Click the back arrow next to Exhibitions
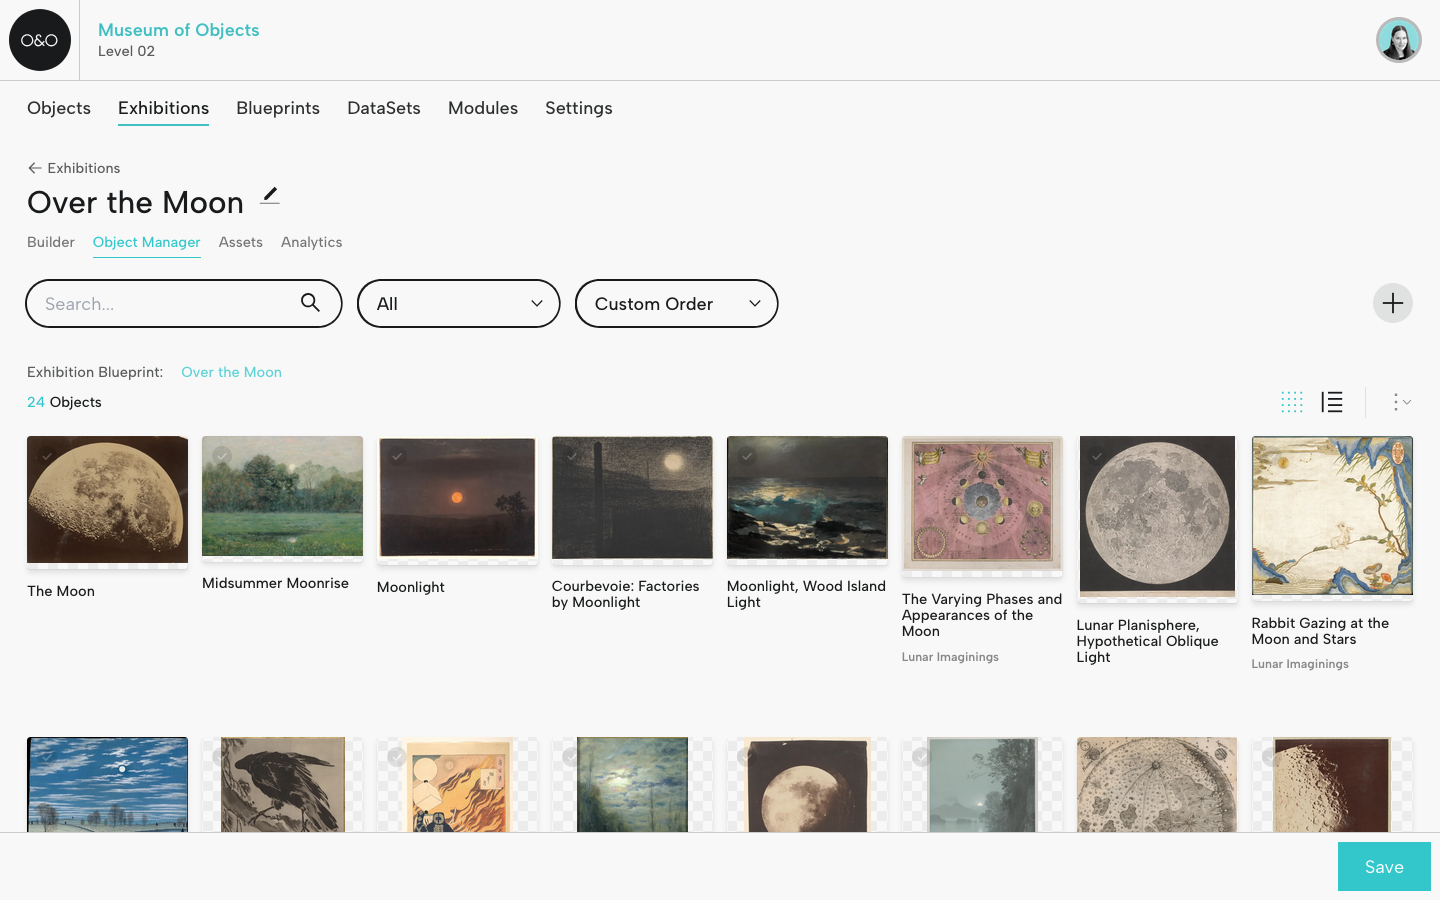 pyautogui.click(x=34, y=168)
